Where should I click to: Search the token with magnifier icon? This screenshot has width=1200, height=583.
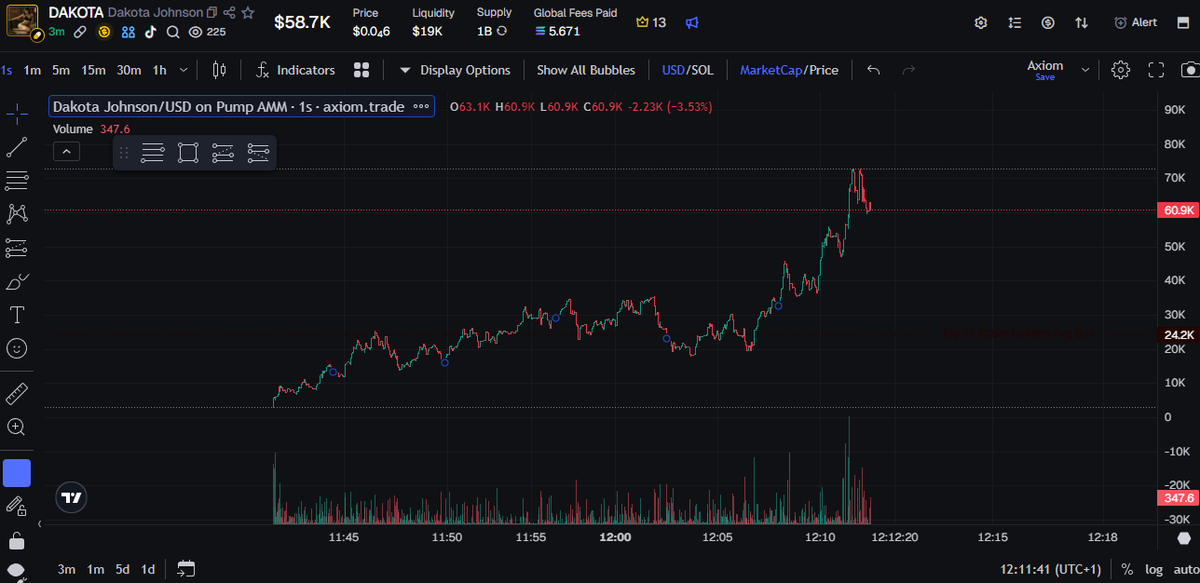[173, 32]
